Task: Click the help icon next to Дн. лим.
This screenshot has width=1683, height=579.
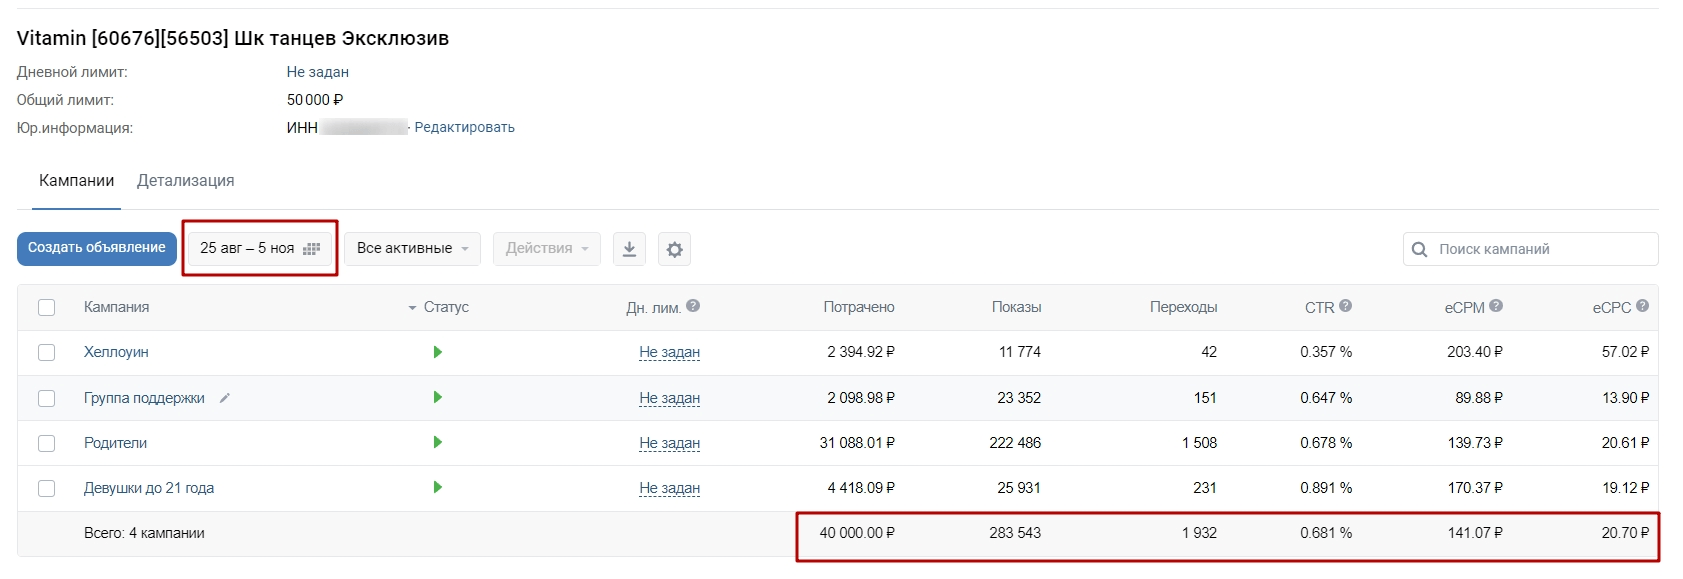Action: [693, 306]
